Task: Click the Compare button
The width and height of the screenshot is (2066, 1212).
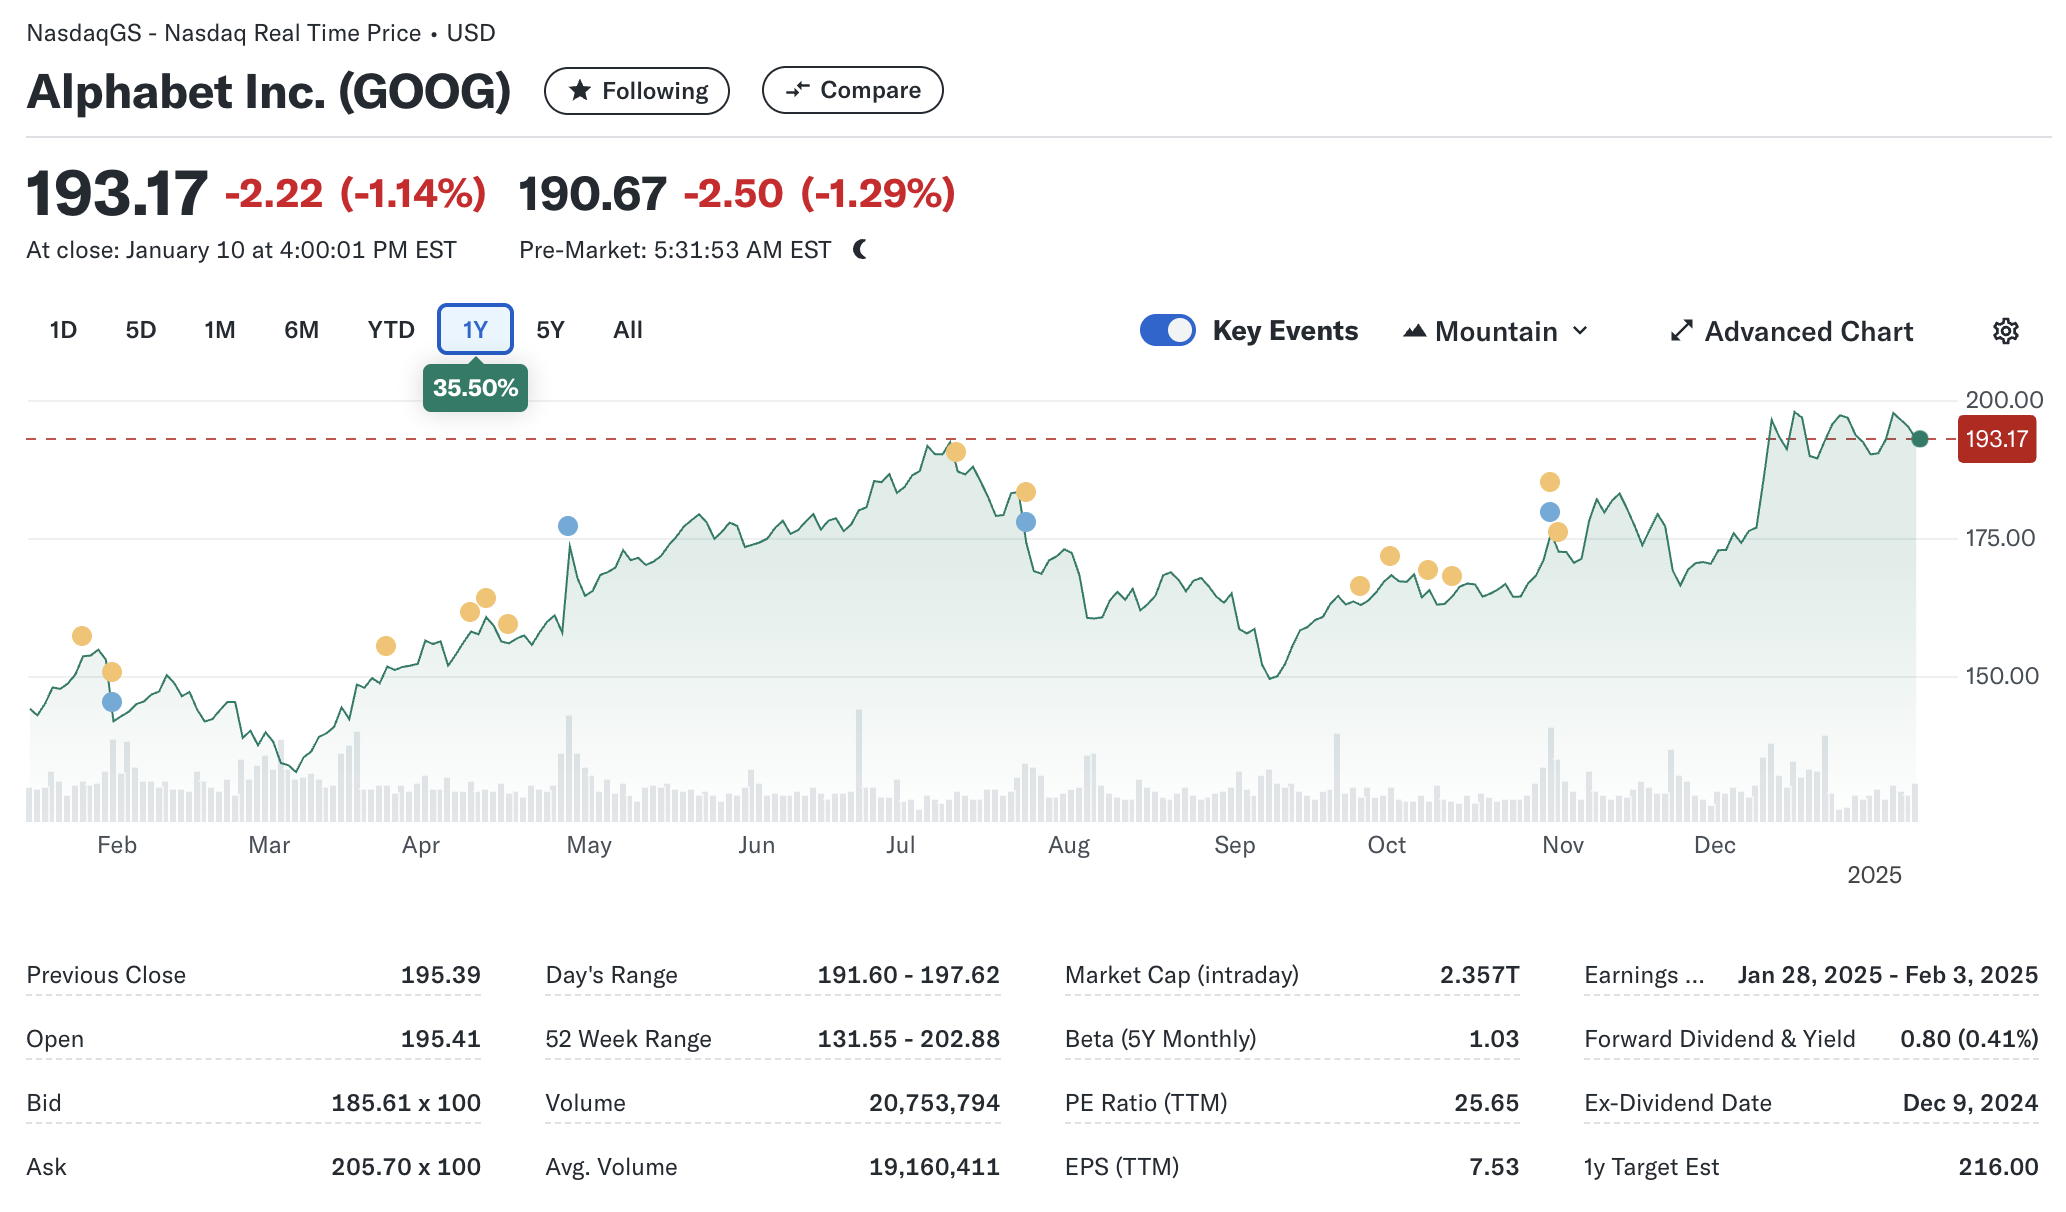Action: click(852, 90)
